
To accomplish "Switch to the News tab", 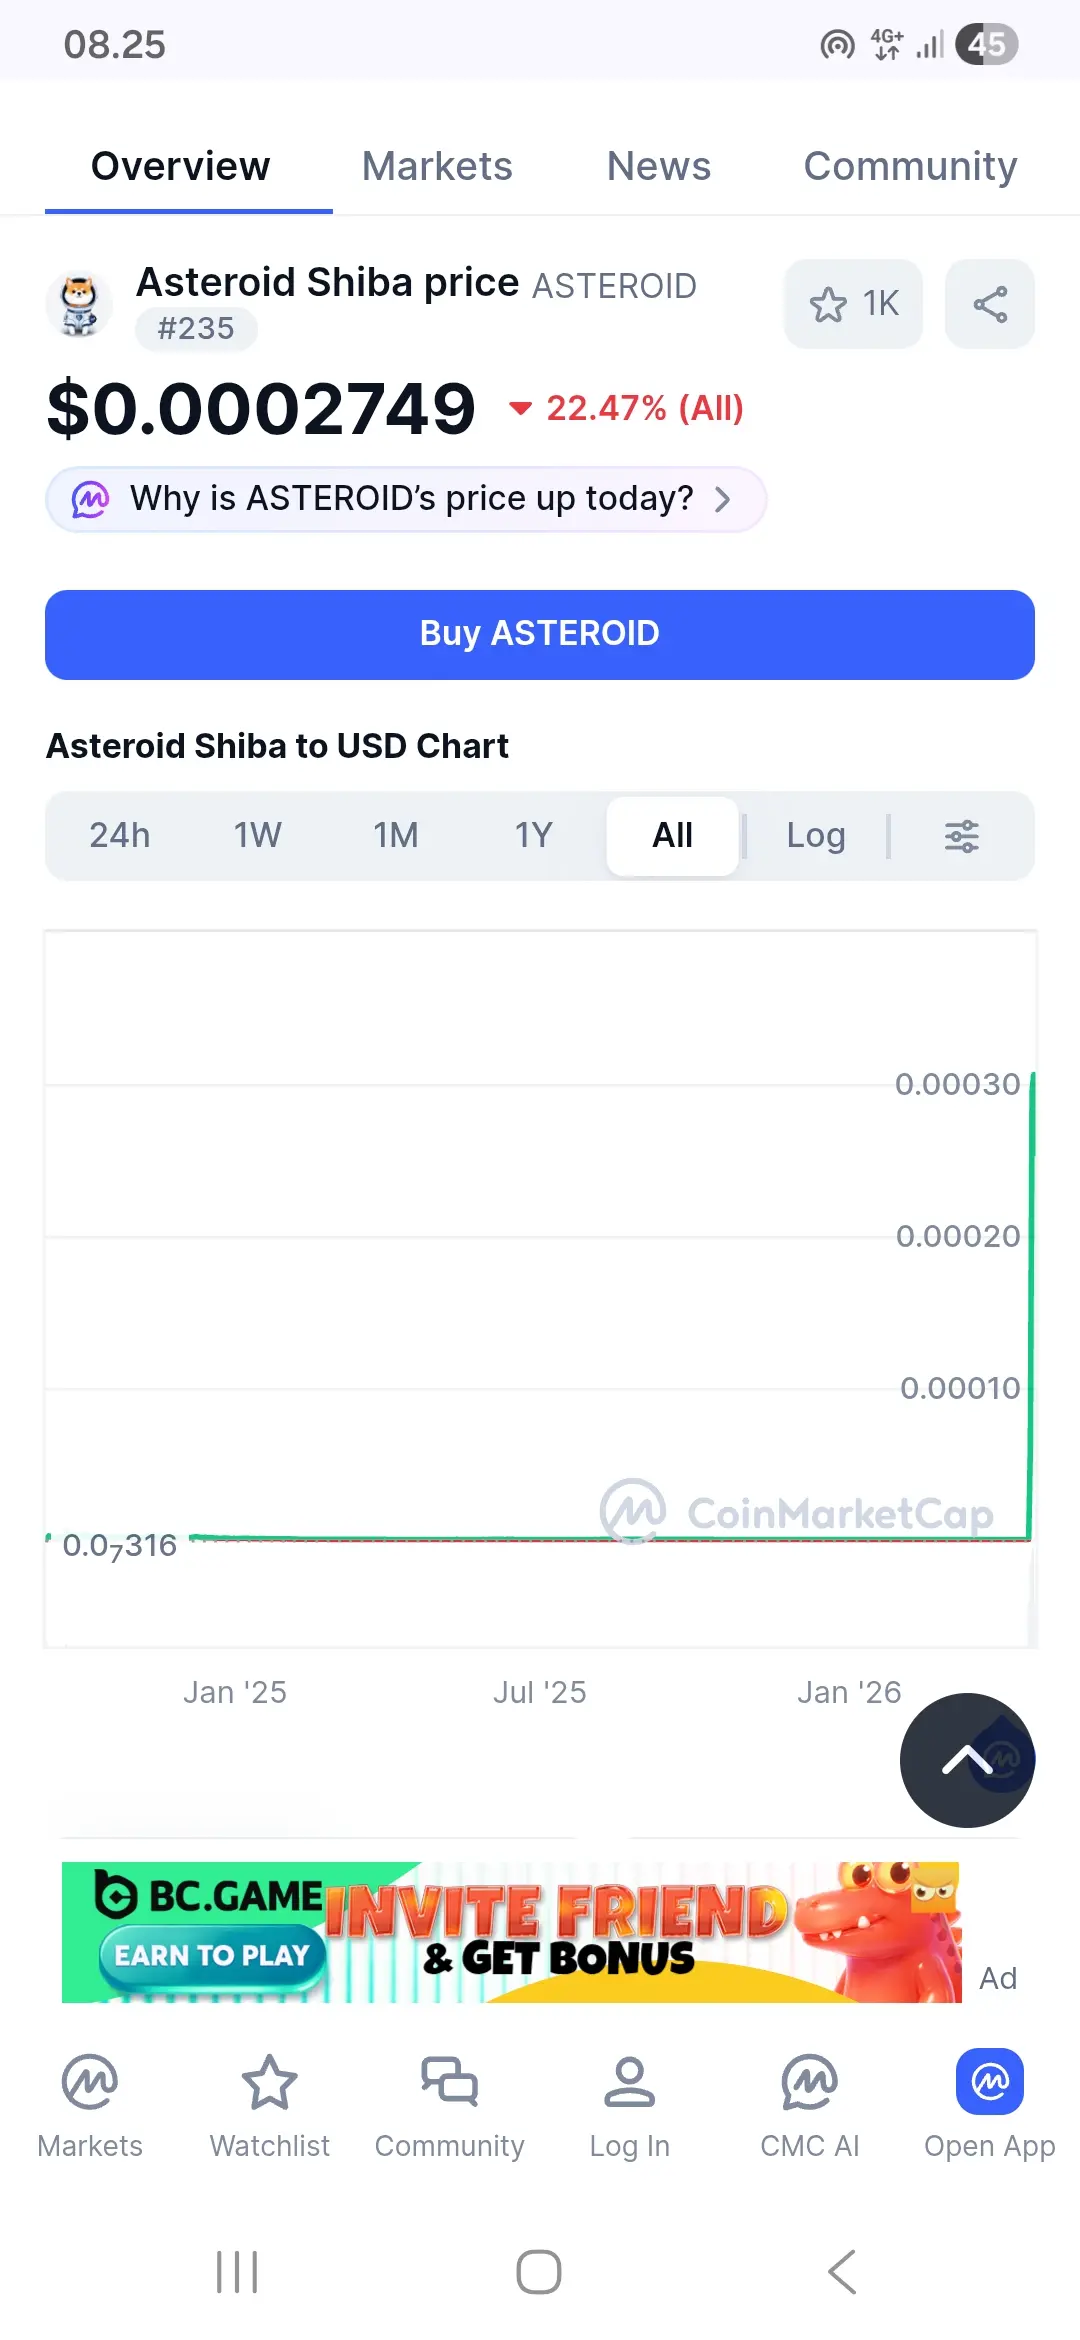I will pos(659,166).
